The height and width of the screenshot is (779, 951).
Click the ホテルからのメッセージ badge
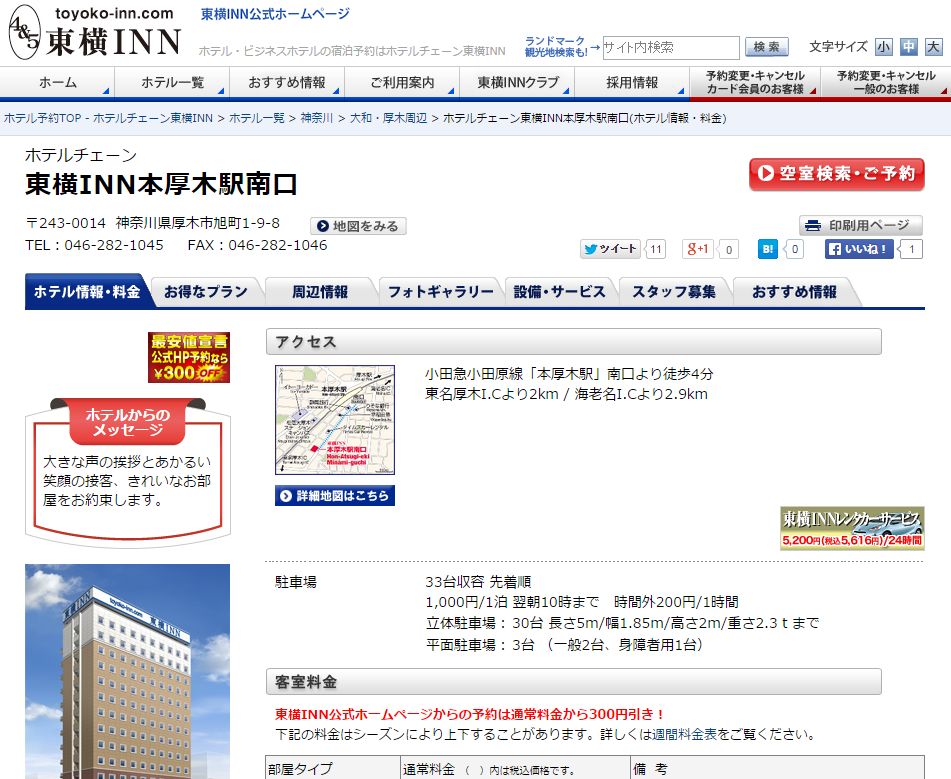tap(127, 422)
